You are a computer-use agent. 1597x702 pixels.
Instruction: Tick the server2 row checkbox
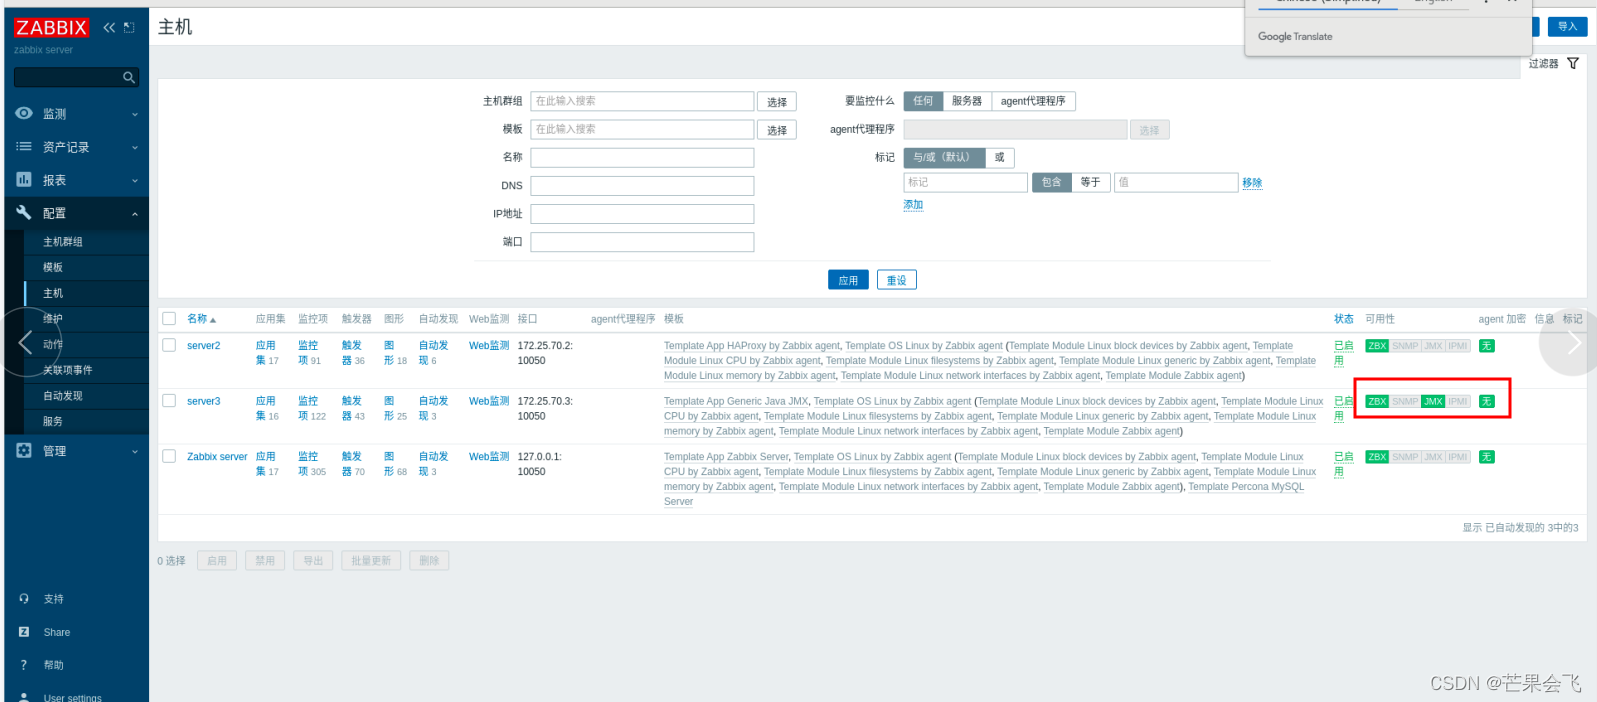point(169,345)
